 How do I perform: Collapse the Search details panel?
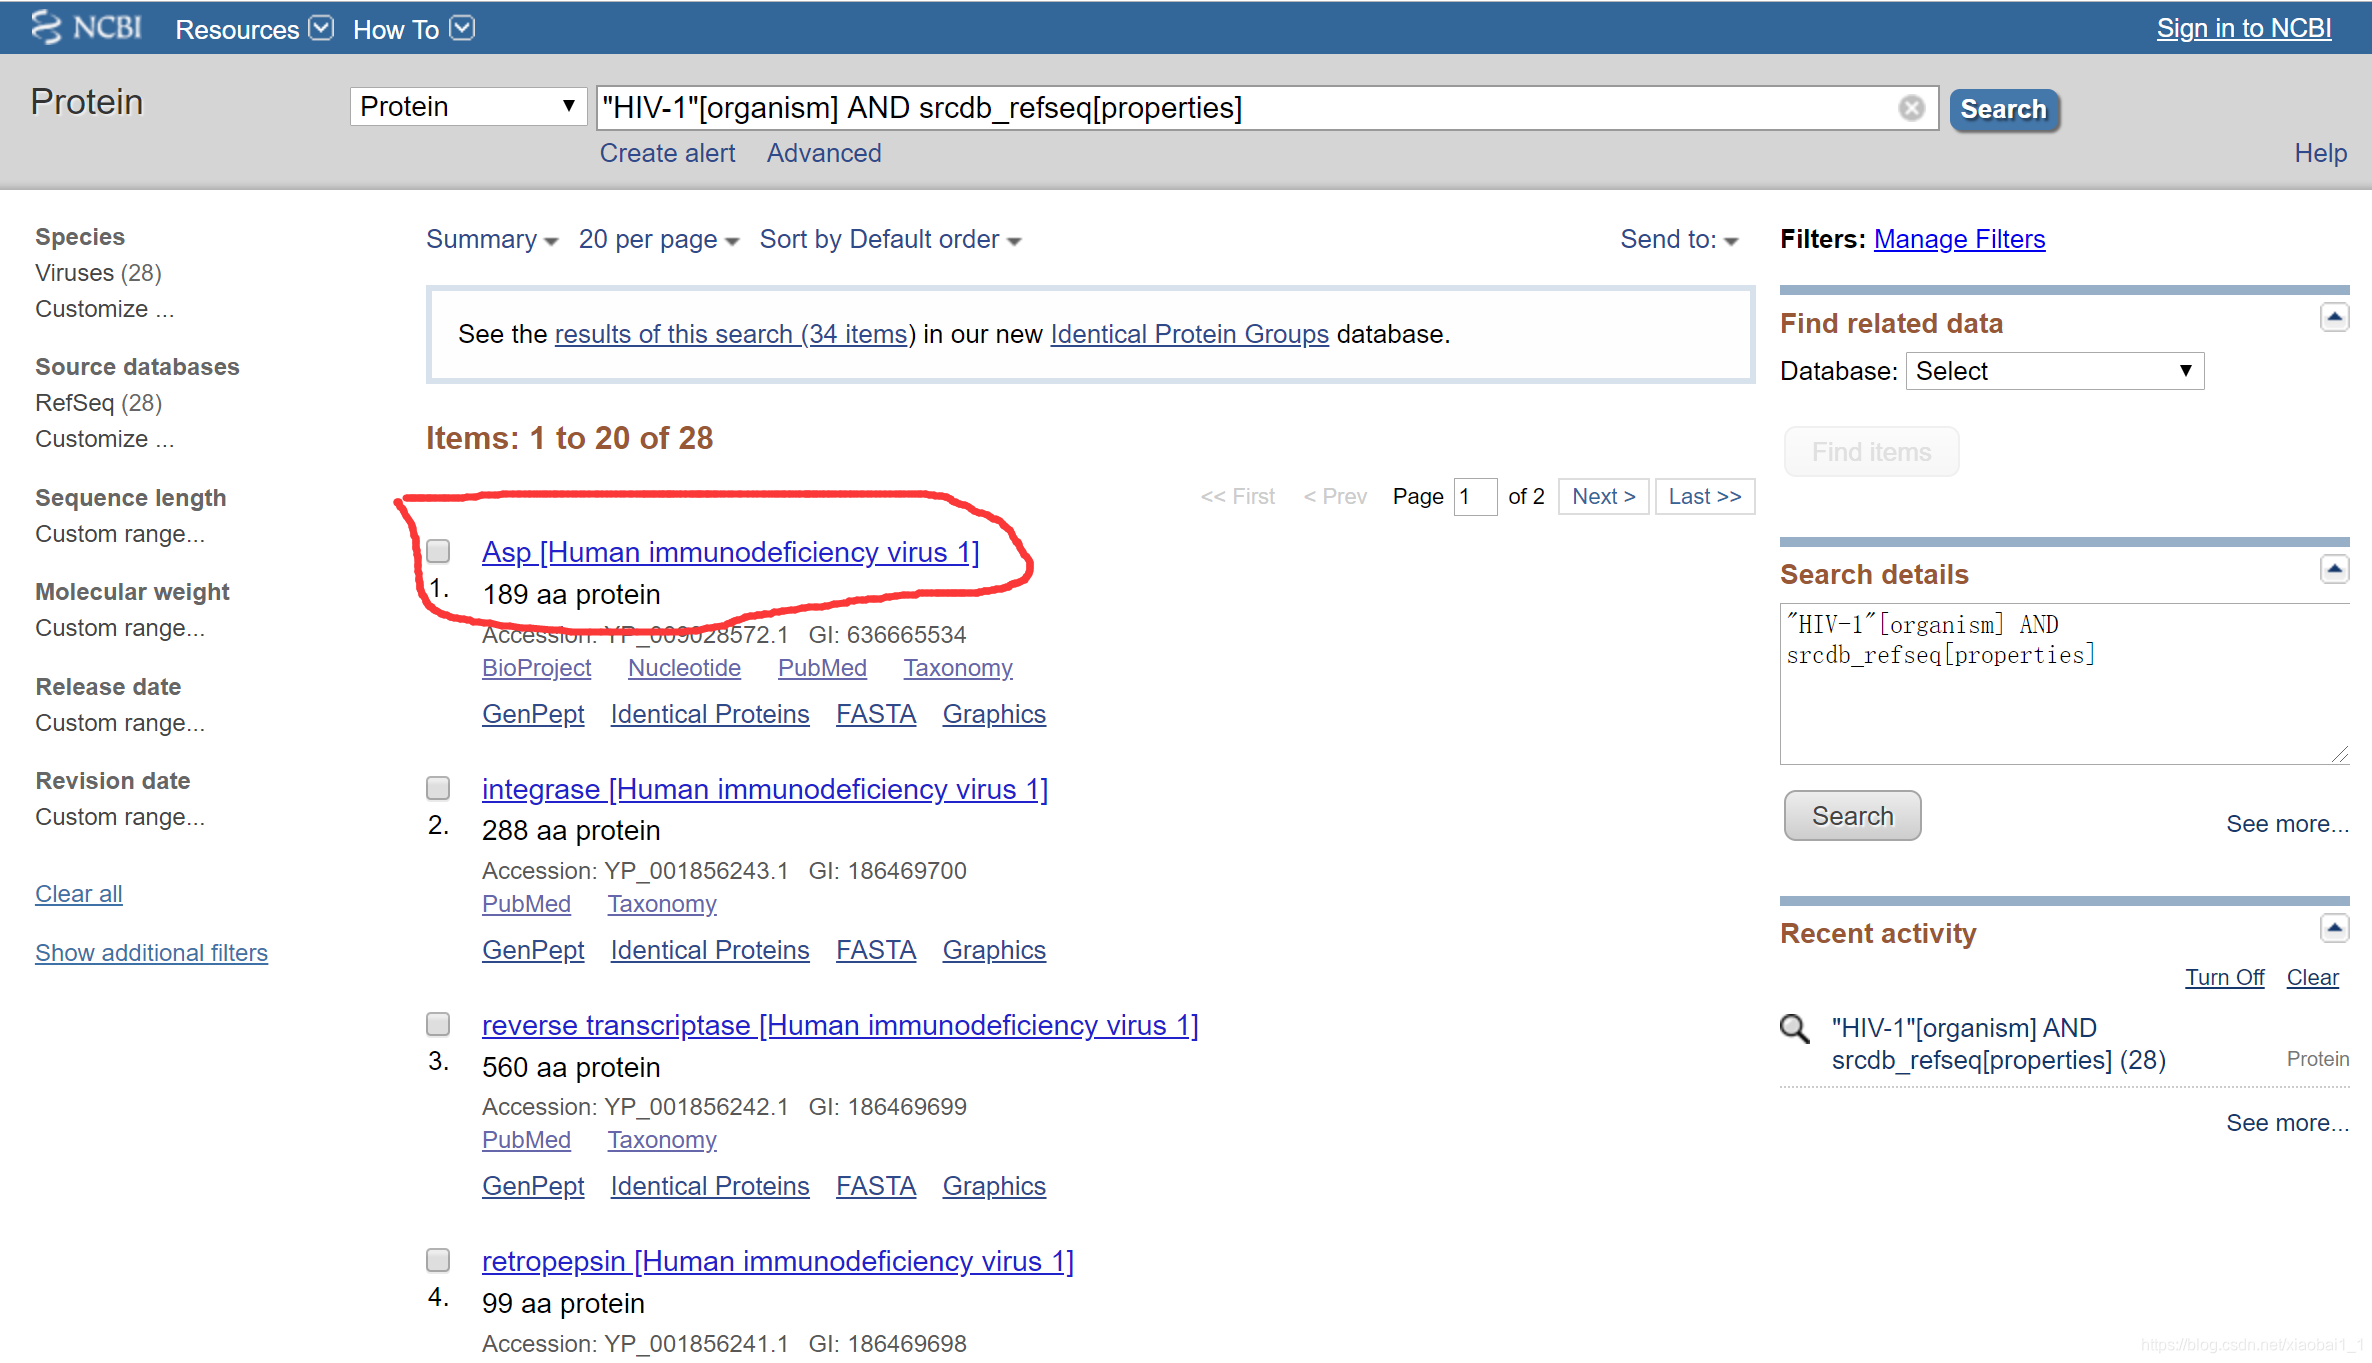tap(2334, 570)
